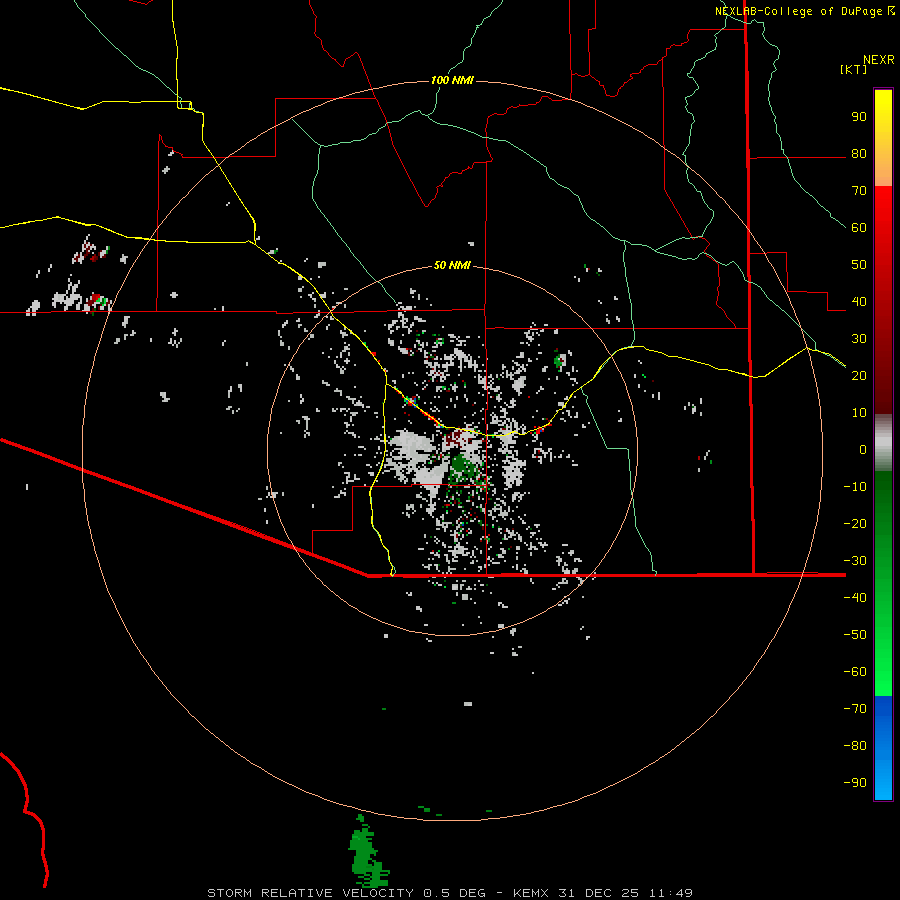Click the -80 value on the velocity scale
The width and height of the screenshot is (900, 900).
(855, 746)
